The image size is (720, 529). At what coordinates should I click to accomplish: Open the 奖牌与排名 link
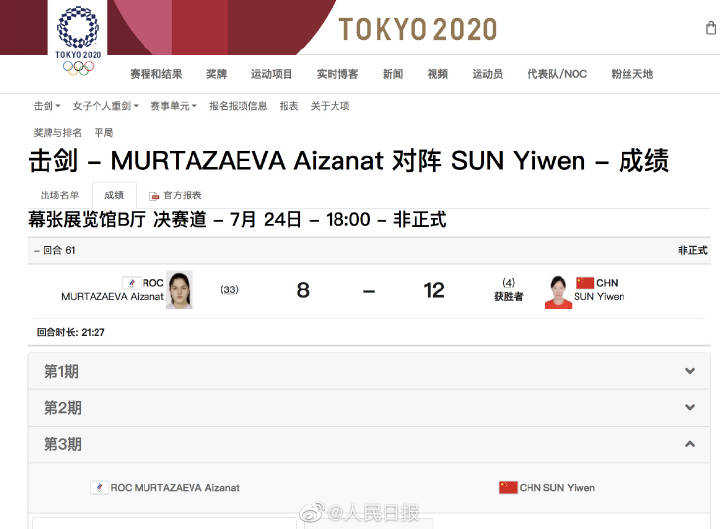pos(58,132)
